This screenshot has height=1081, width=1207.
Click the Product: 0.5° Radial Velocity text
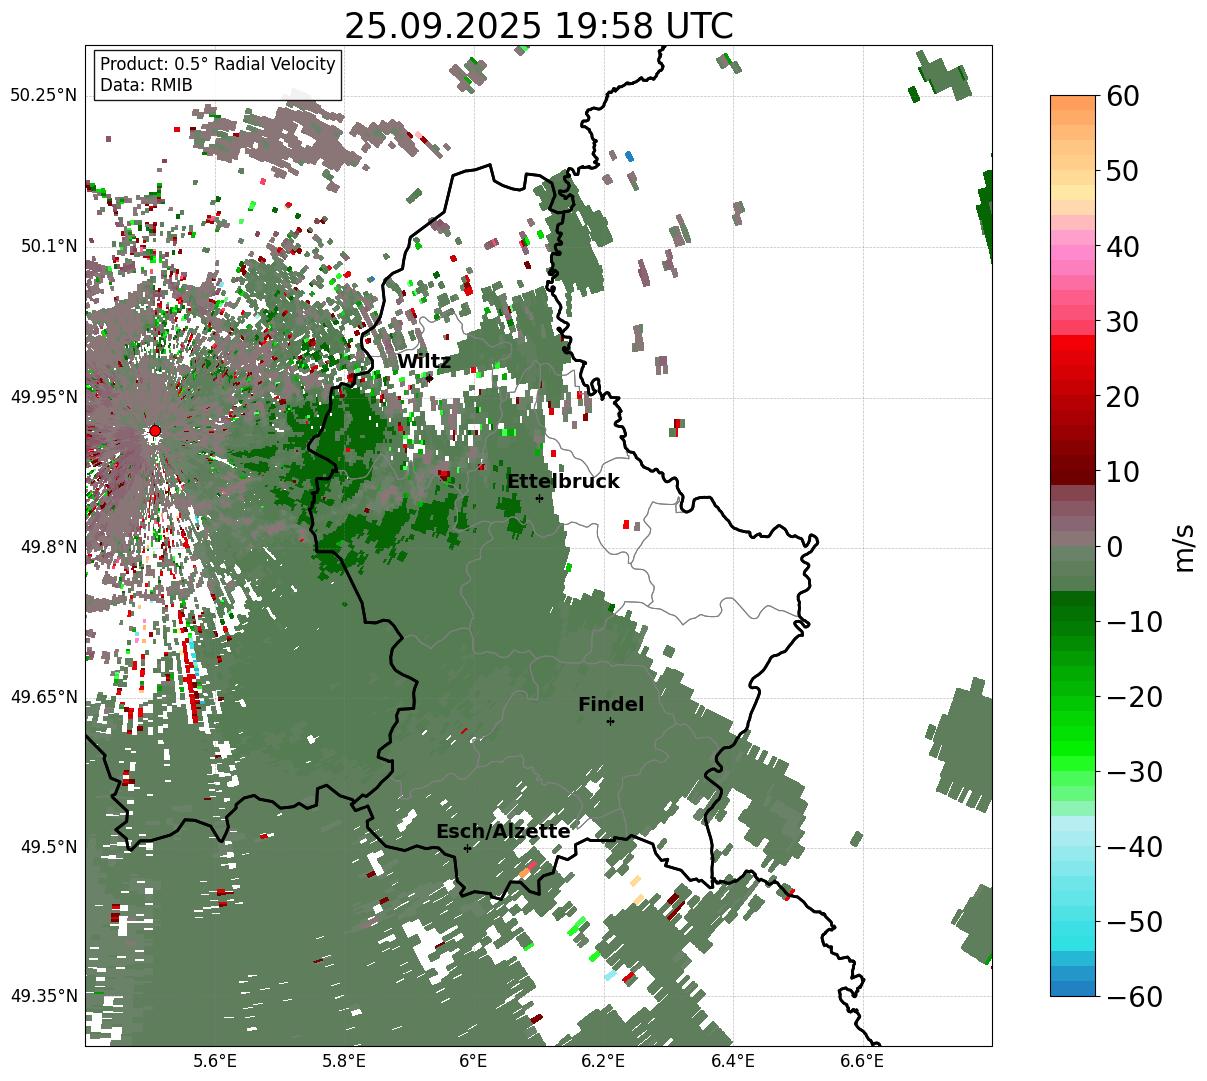[x=218, y=64]
